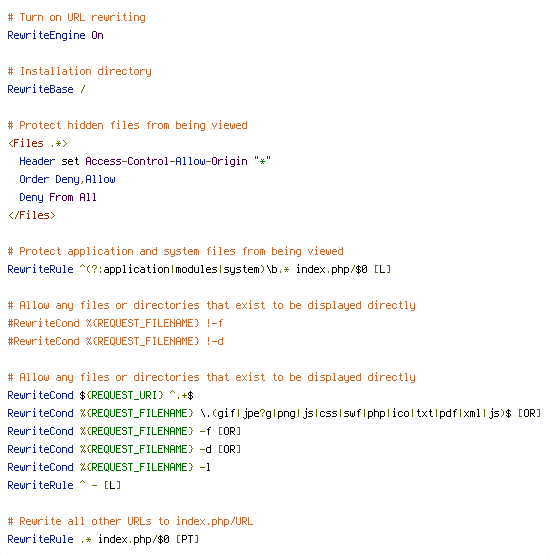Screen dimensions: 550x556
Task: Place cursor on '# Installation directory' comment
Action: (79, 71)
